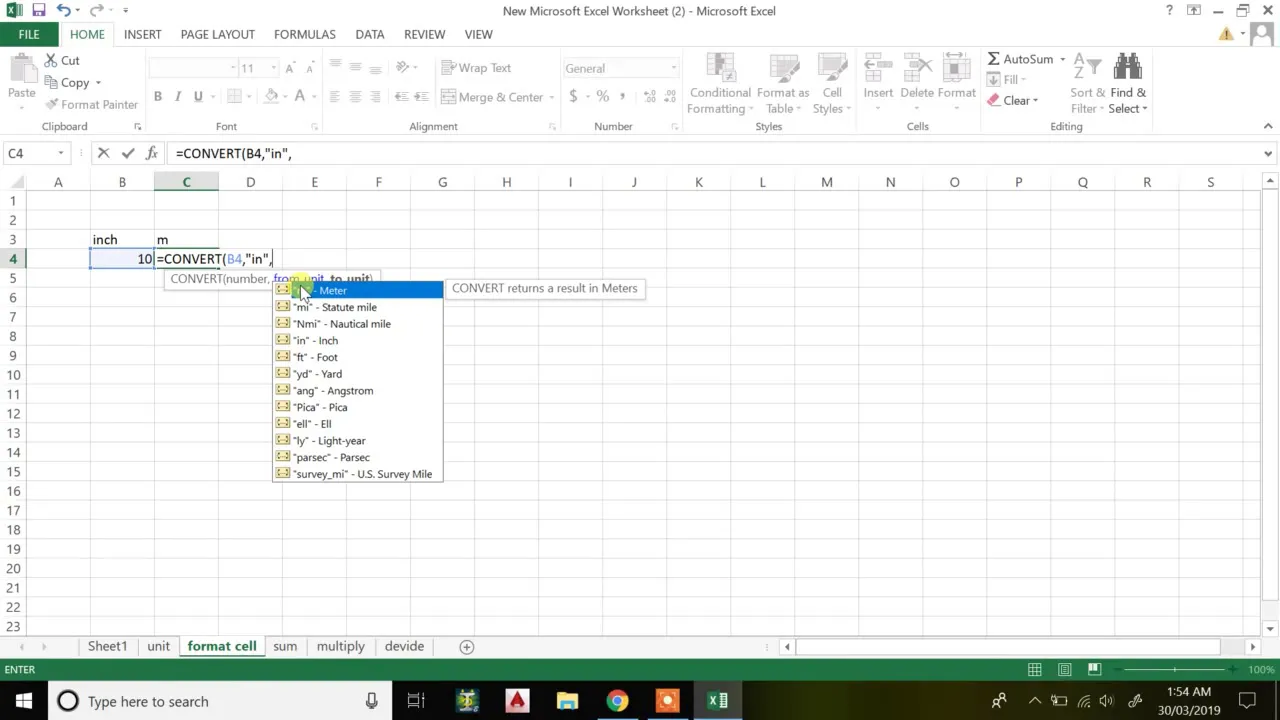Collapse the ribbon with the up chevron
Image resolution: width=1280 pixels, height=720 pixels.
[x=1268, y=126]
